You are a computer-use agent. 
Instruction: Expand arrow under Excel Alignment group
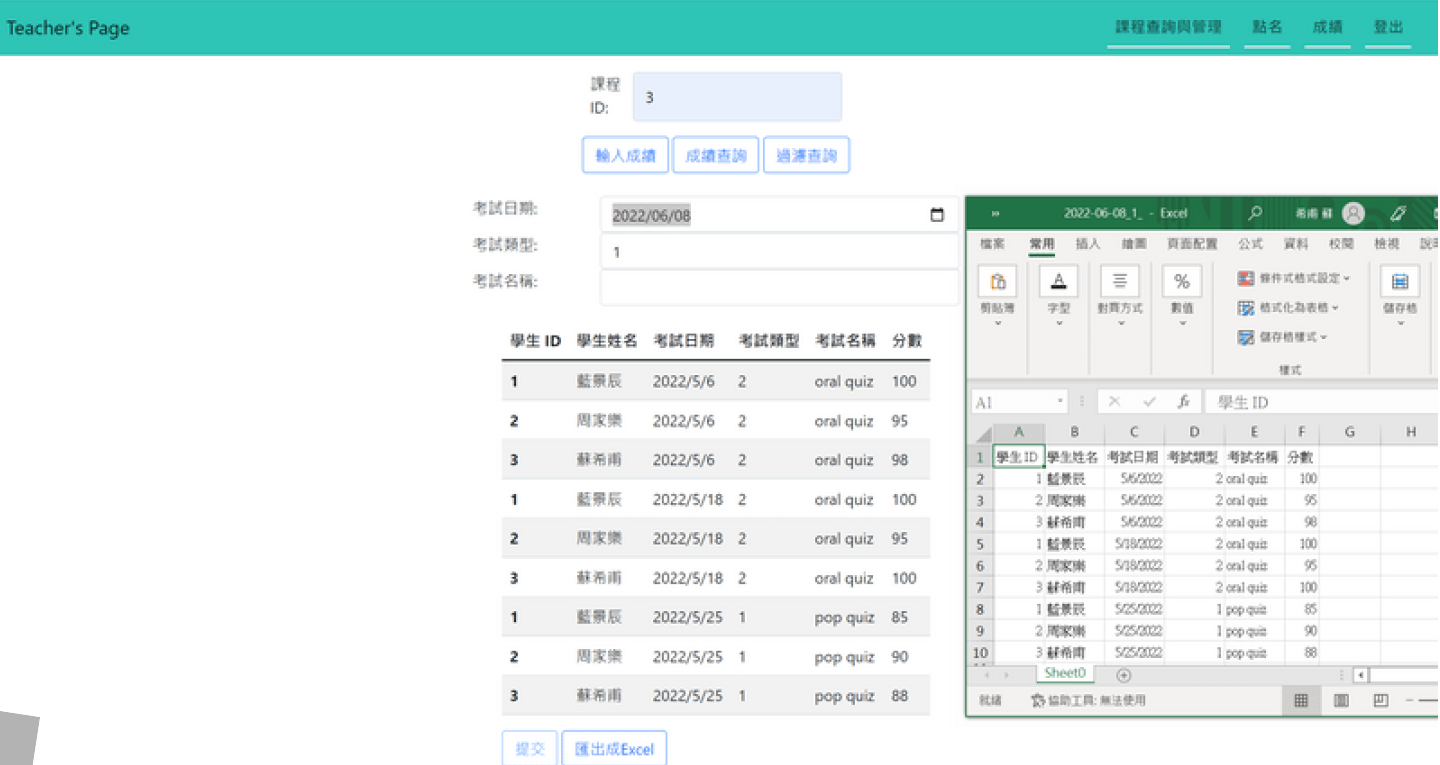1120,324
